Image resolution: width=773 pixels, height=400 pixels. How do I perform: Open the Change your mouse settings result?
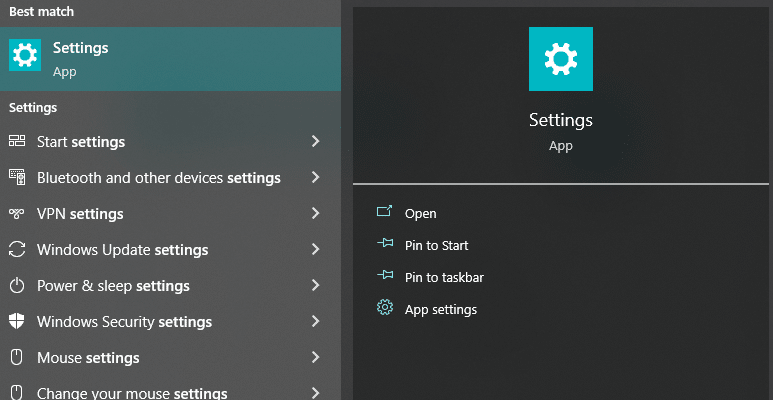(x=170, y=393)
